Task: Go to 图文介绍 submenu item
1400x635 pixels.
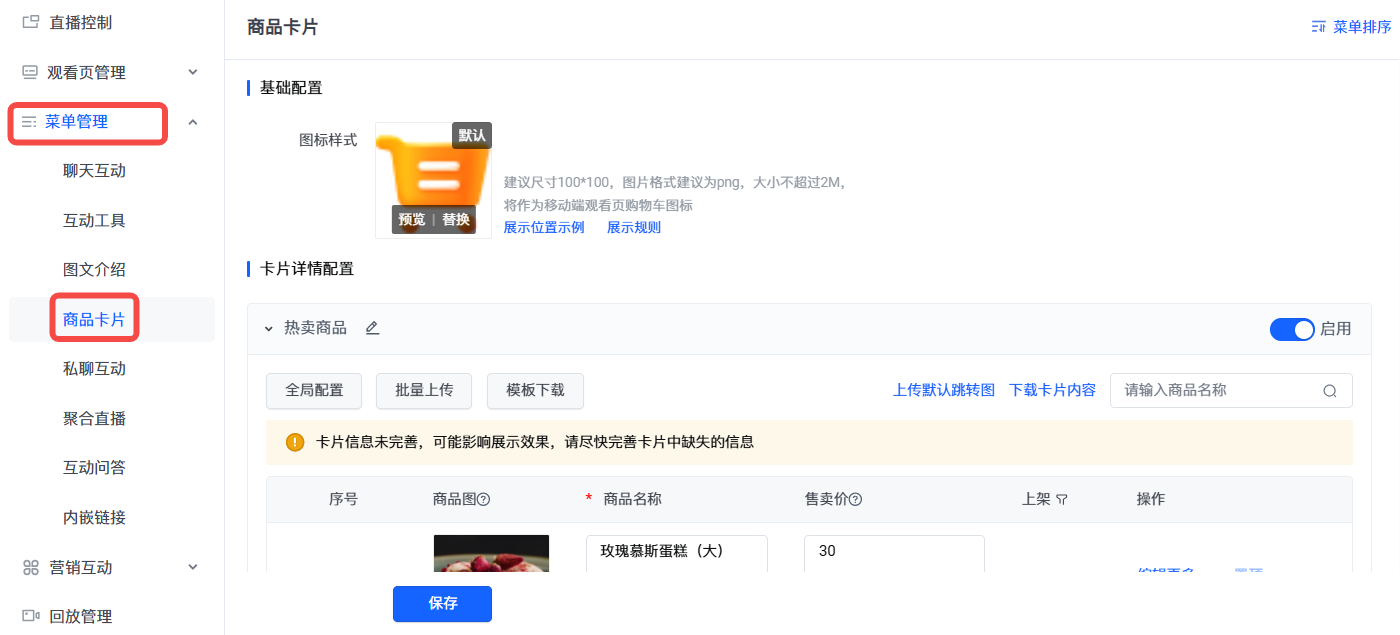Action: pyautogui.click(x=94, y=270)
